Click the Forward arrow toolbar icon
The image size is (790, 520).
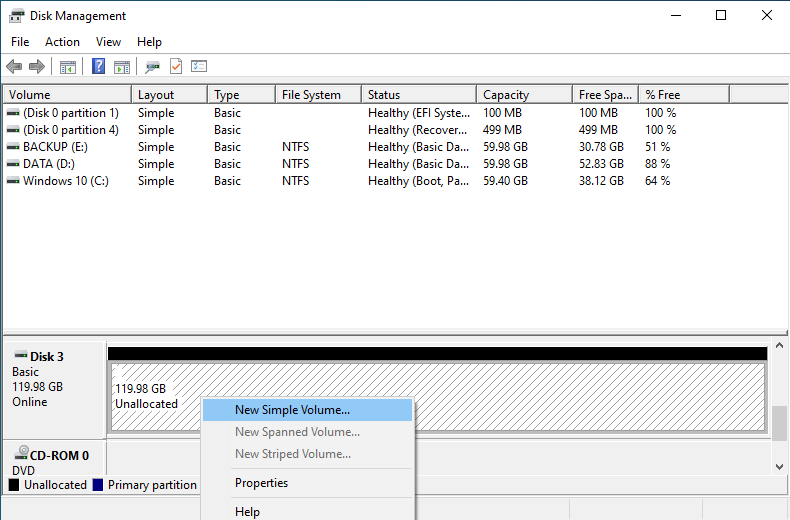37,67
